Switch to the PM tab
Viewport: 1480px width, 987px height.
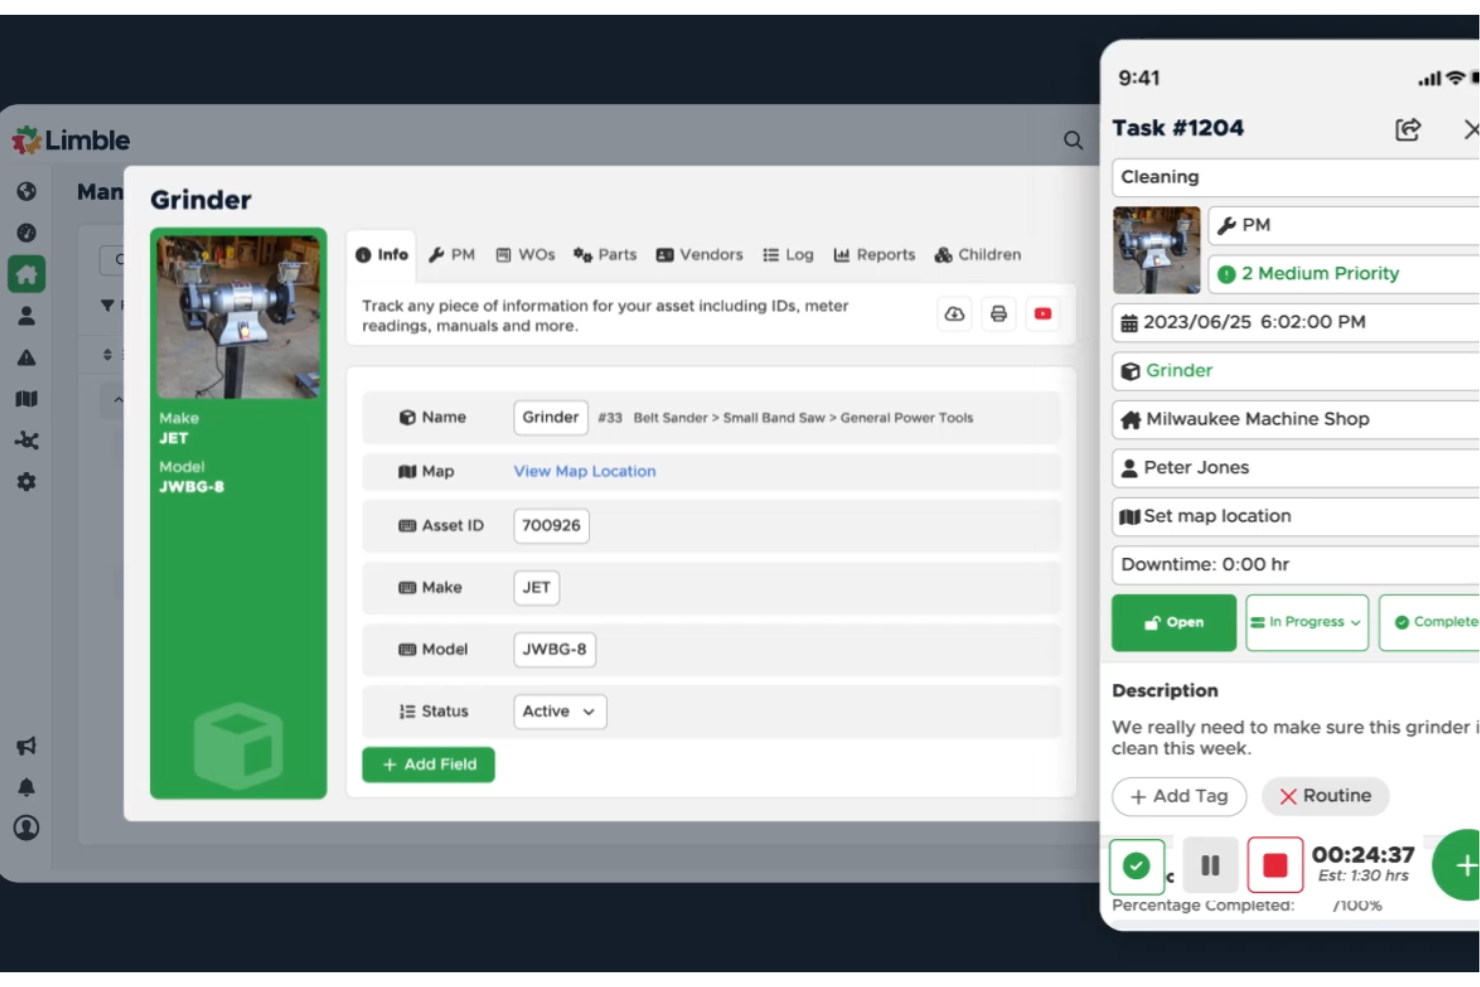452,255
